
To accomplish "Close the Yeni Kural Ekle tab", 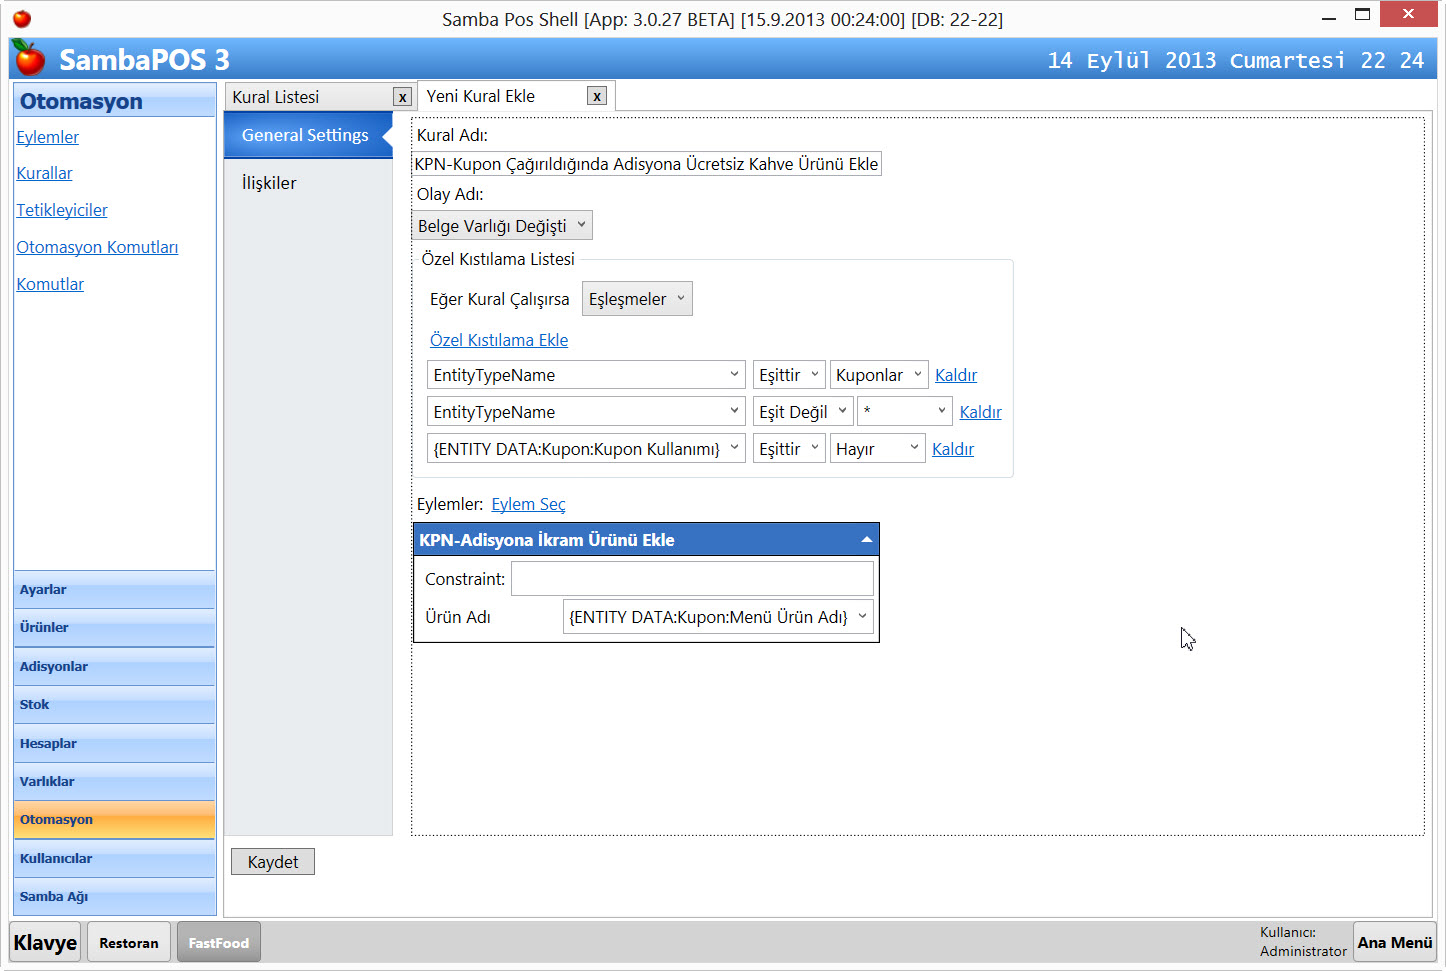I will 597,96.
